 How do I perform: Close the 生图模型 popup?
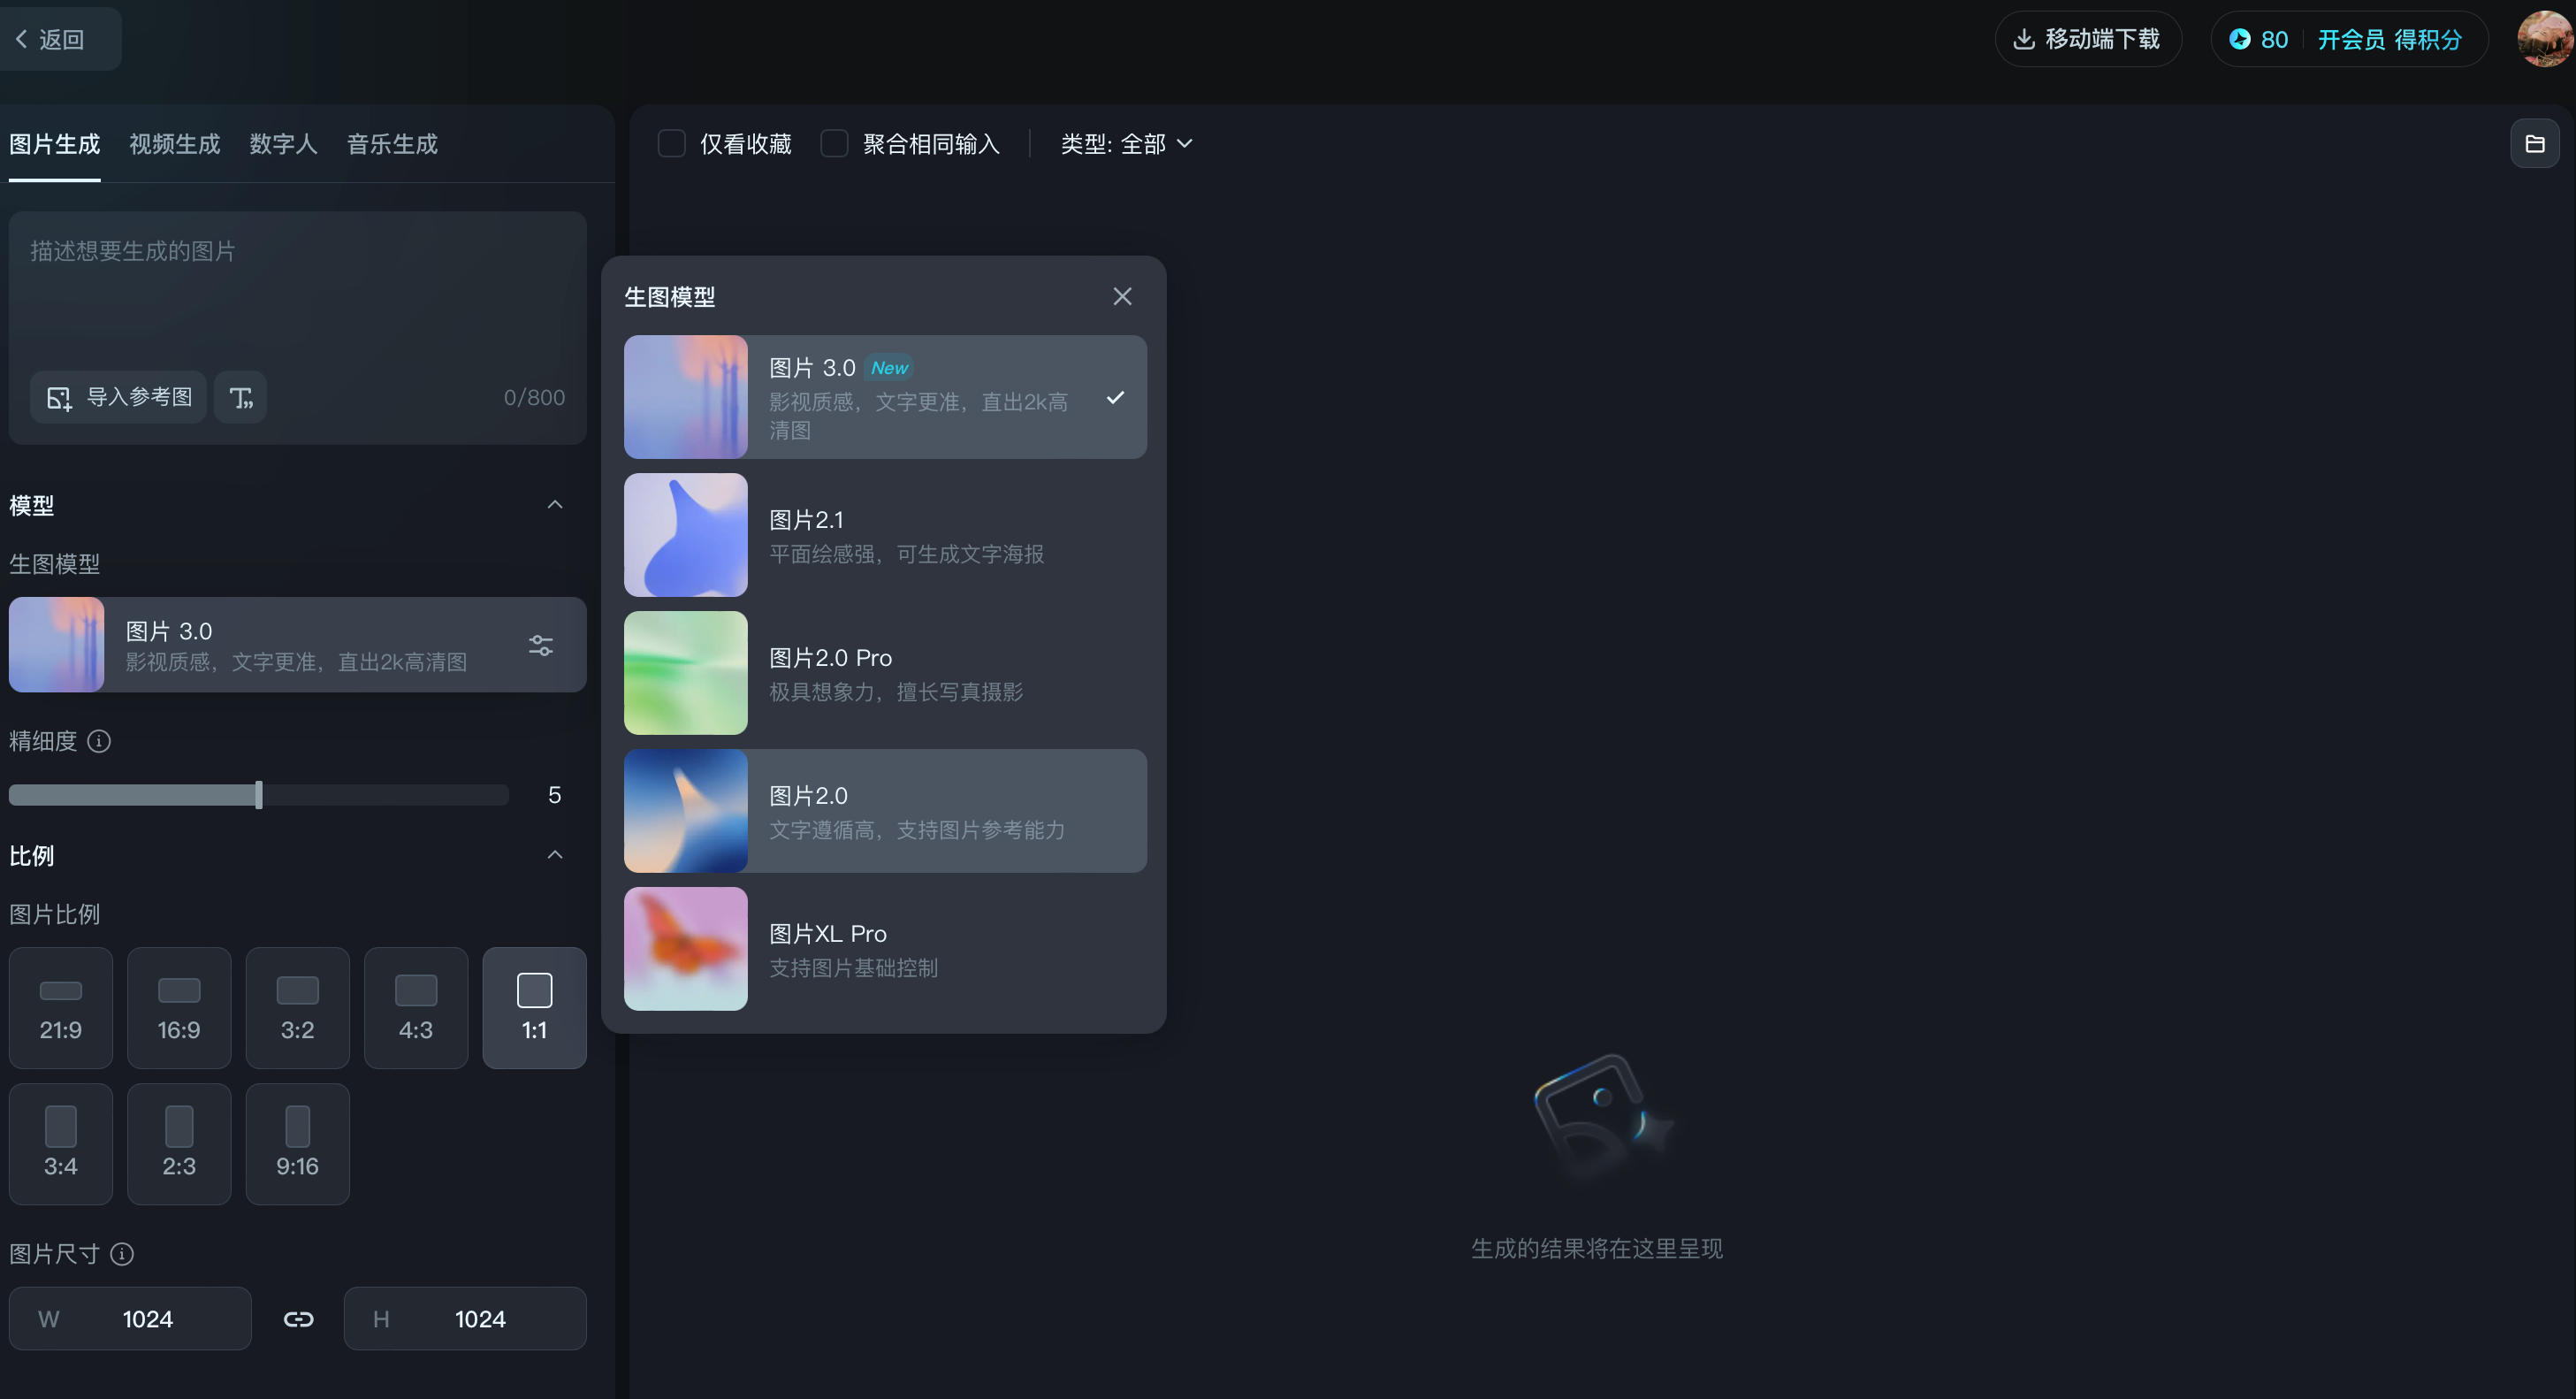[1123, 297]
